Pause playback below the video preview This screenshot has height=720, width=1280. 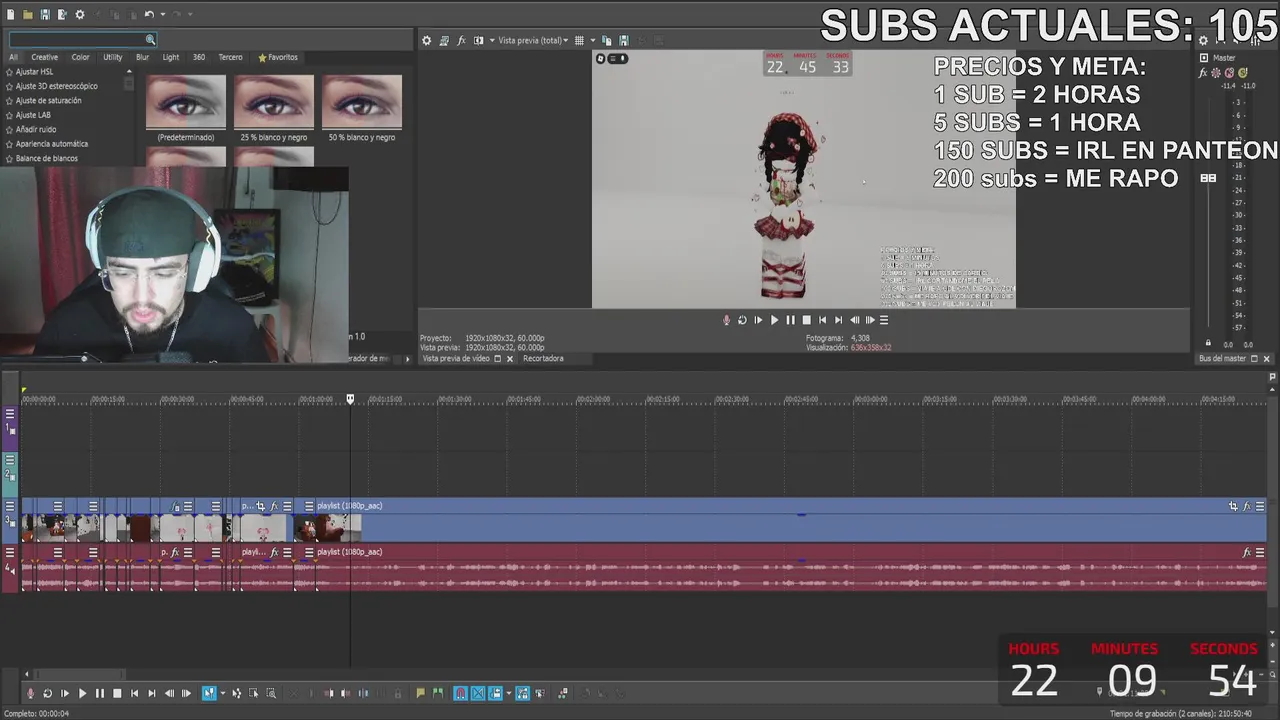click(790, 320)
